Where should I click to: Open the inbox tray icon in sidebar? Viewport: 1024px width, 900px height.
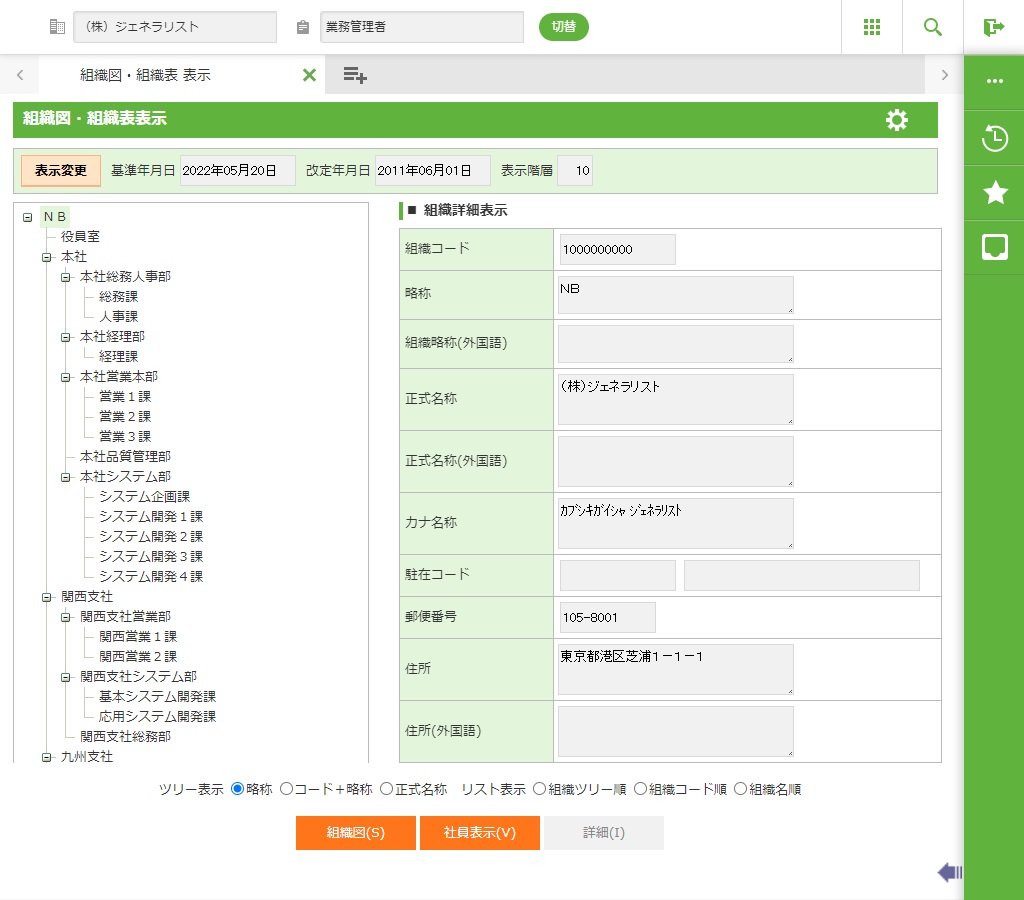[x=994, y=248]
